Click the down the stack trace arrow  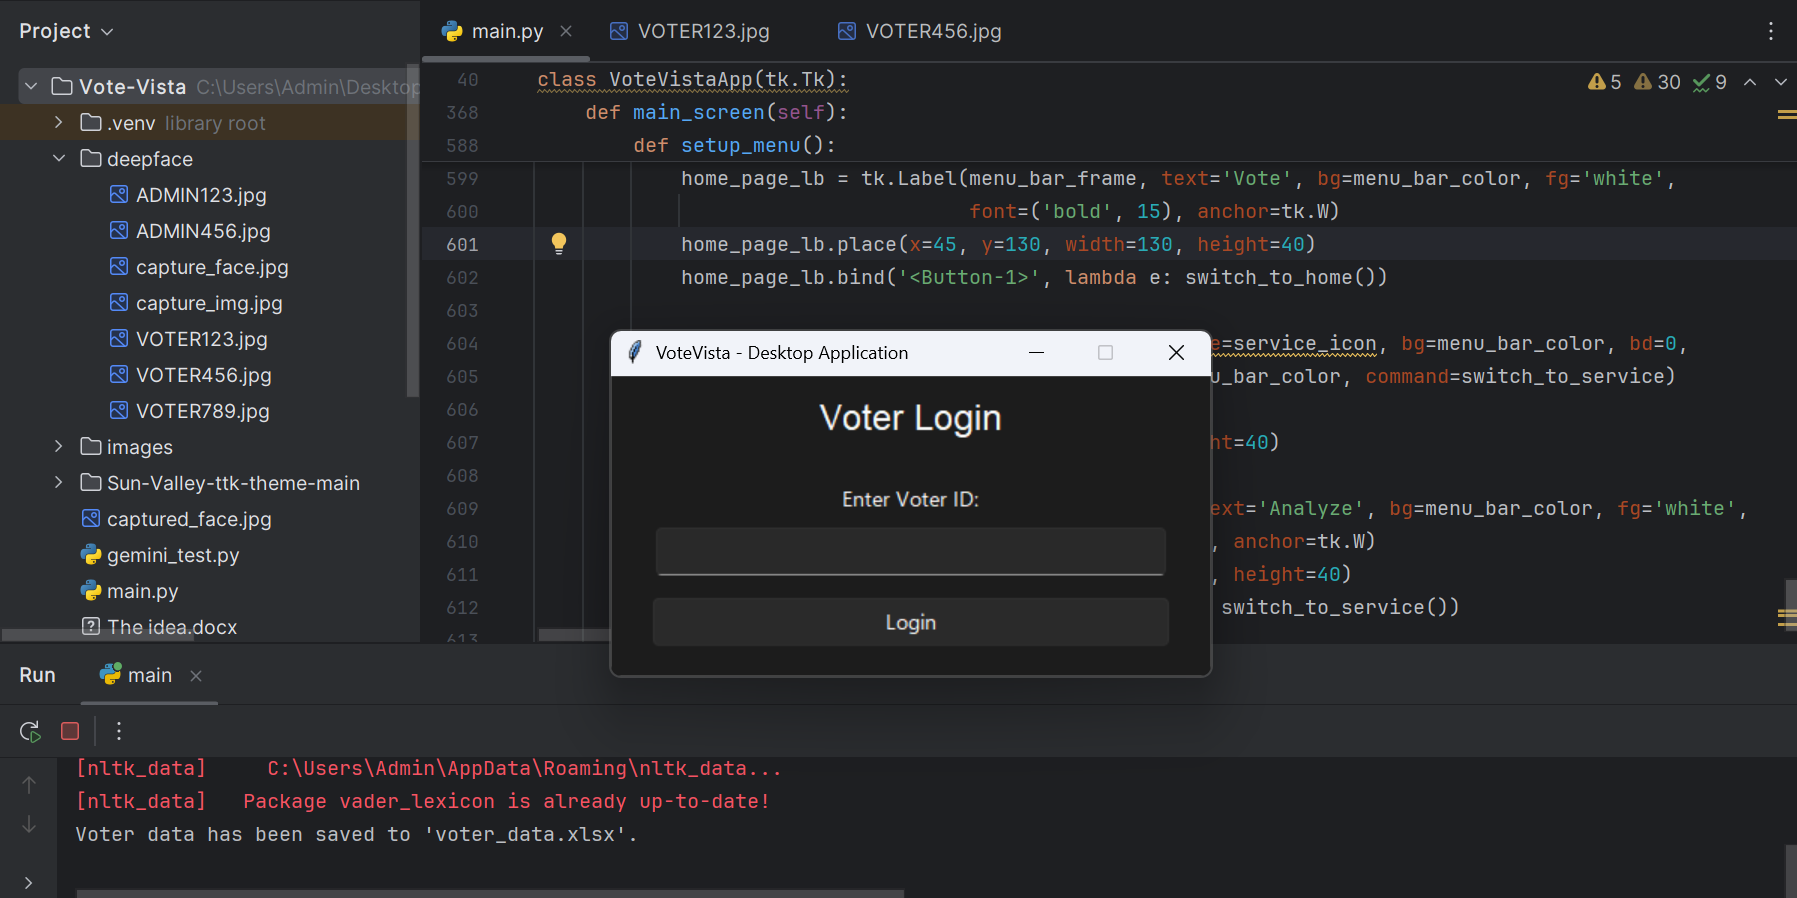29,824
